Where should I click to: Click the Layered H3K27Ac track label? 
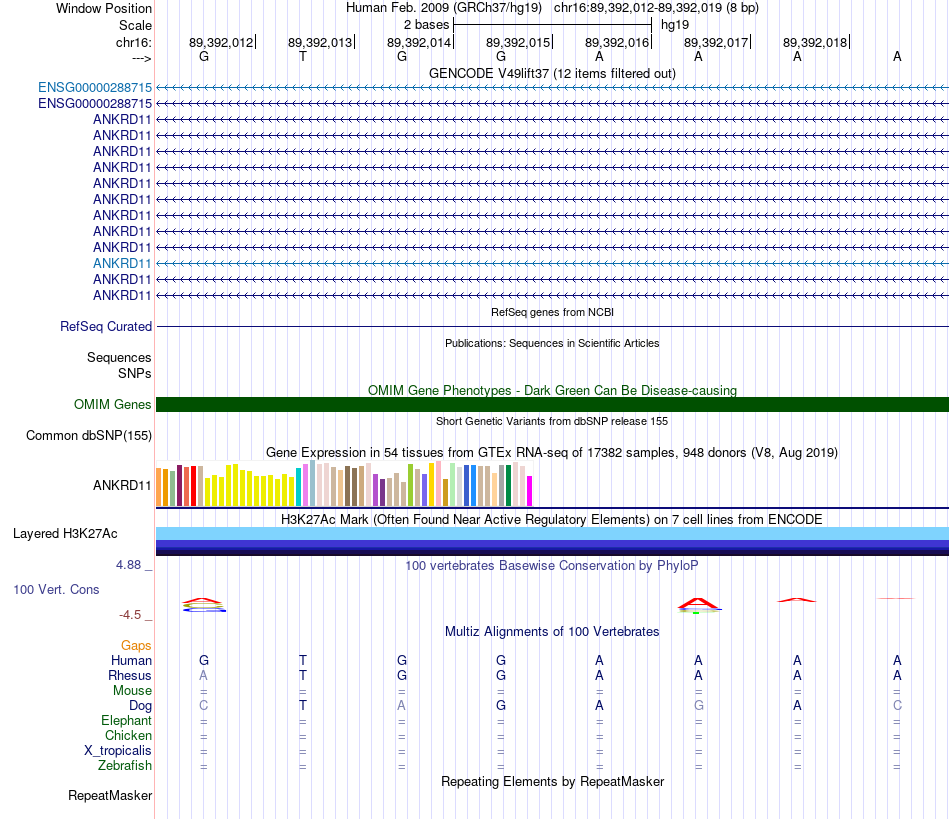(65, 534)
